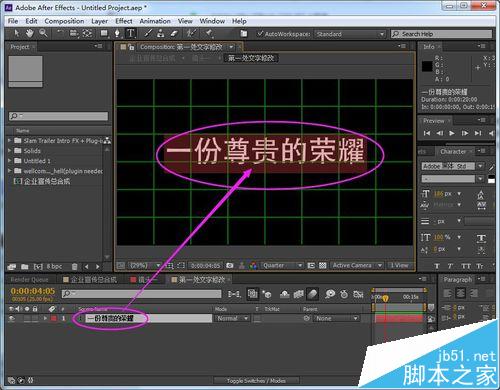Select the Eraser tool

coord(174,33)
